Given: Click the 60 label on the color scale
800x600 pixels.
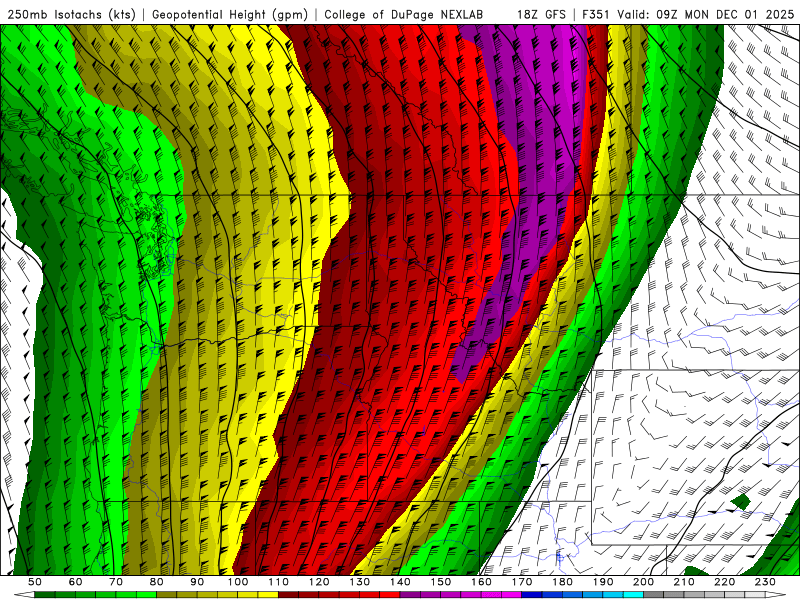Looking at the screenshot, I should (75, 582).
